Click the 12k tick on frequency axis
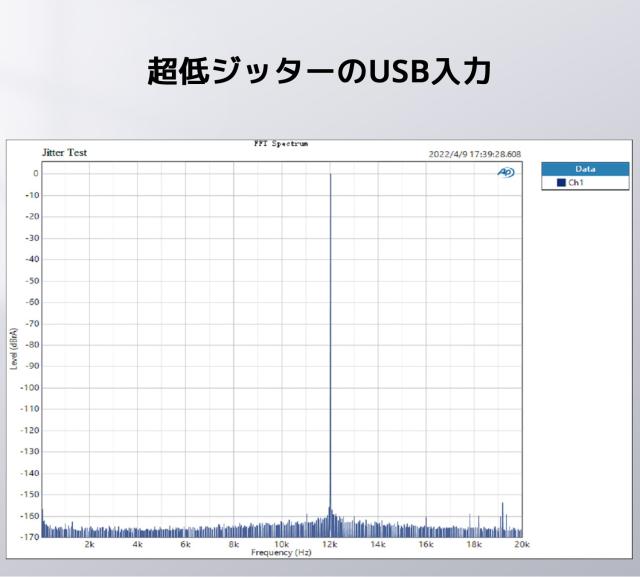The width and height of the screenshot is (640, 577). pyautogui.click(x=330, y=545)
